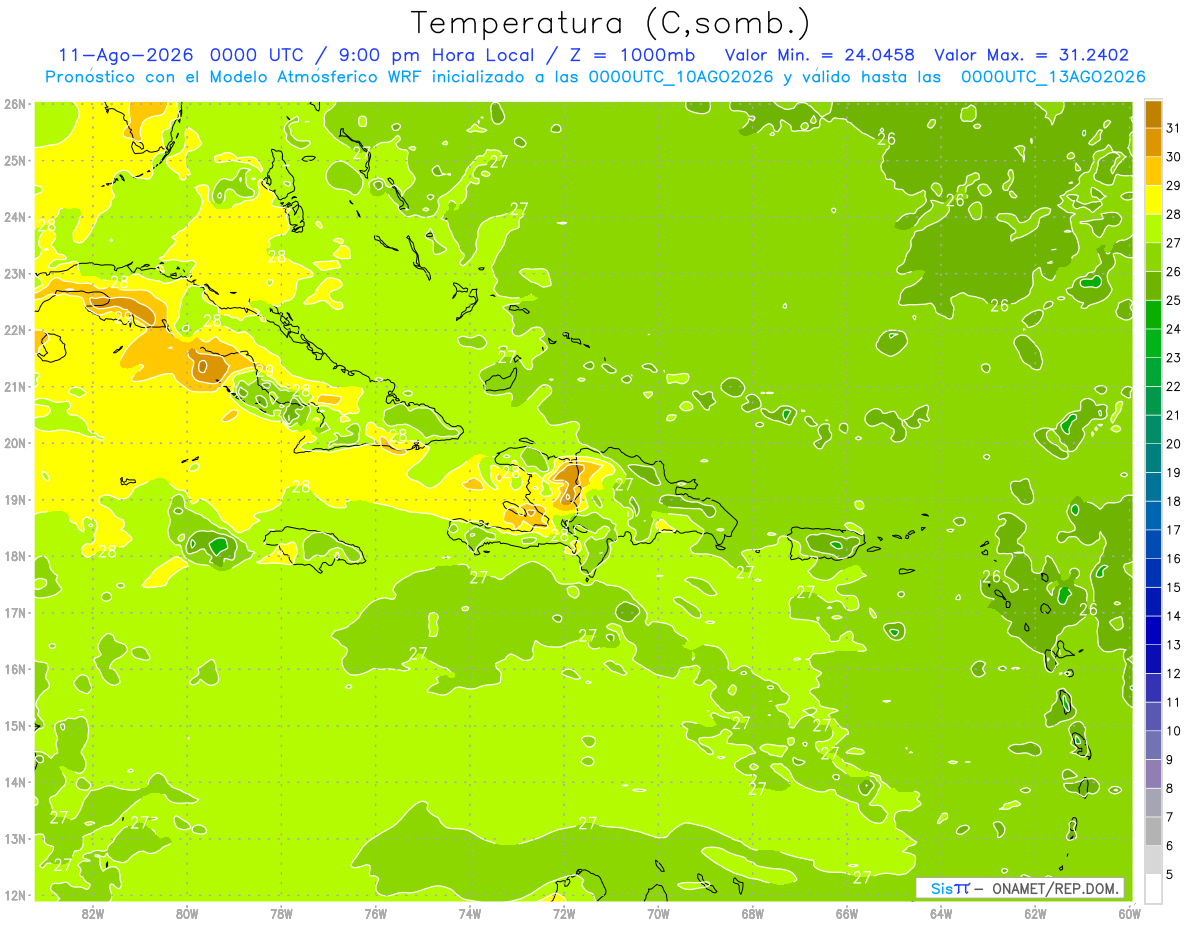Click the legend value label 5
Screen dimensions: 1200x927
pyautogui.click(x=1170, y=874)
